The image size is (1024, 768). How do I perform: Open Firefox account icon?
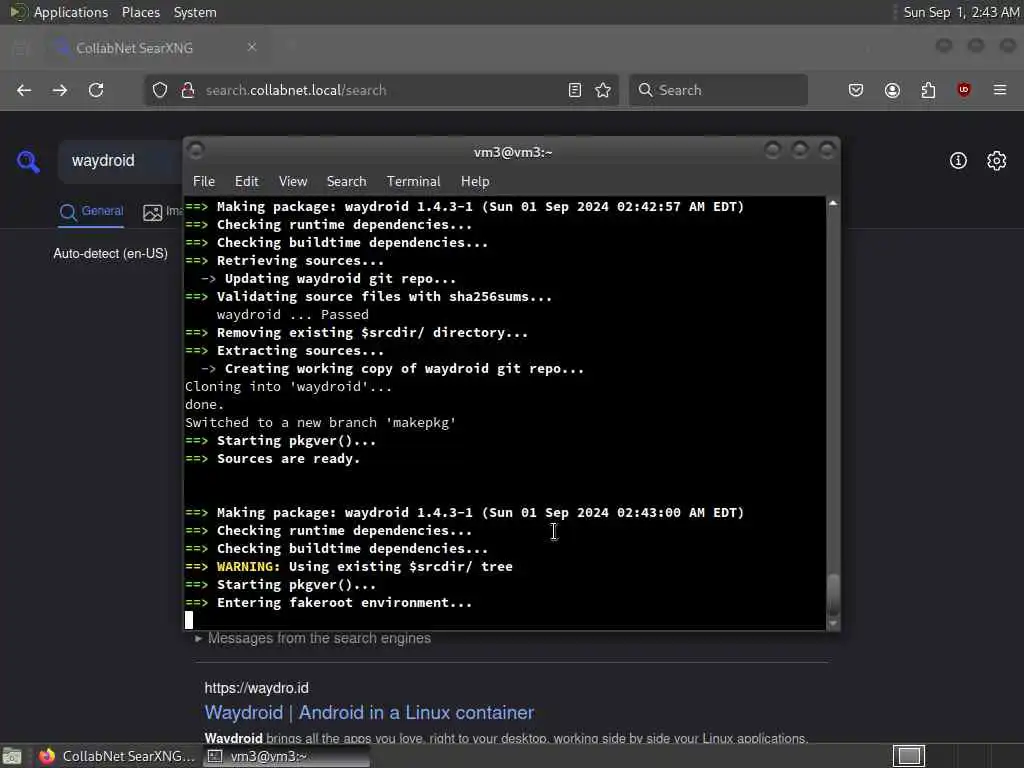tap(892, 90)
